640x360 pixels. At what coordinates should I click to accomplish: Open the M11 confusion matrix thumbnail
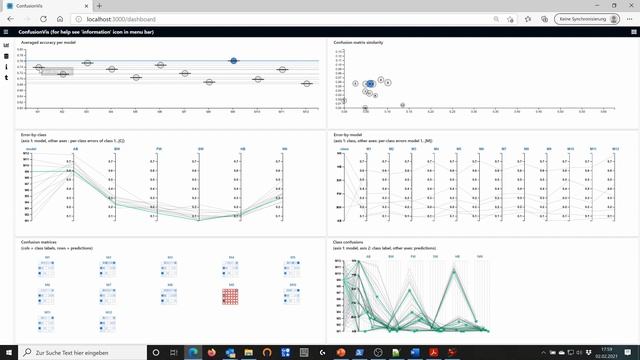[x=46, y=323]
